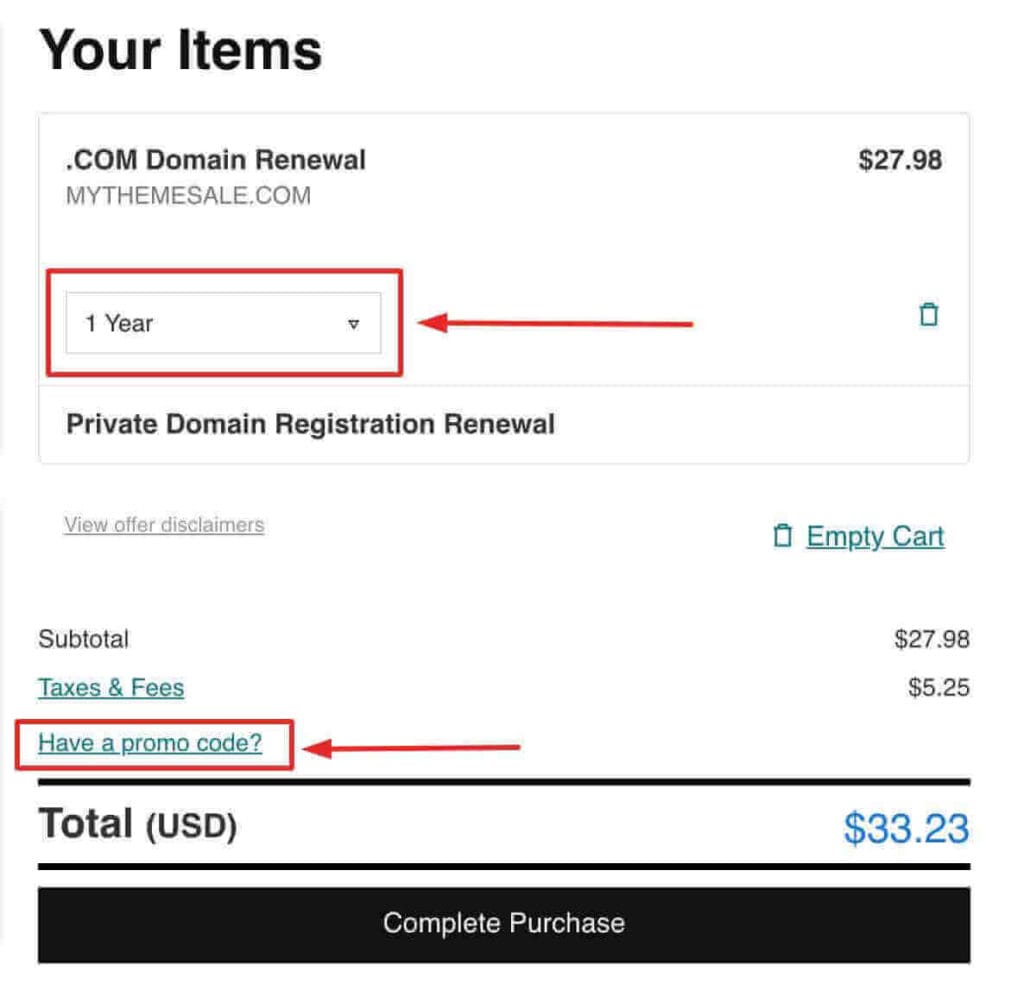This screenshot has width=1024, height=984.
Task: Click the .COM Domain Renewal item title
Action: tap(216, 160)
